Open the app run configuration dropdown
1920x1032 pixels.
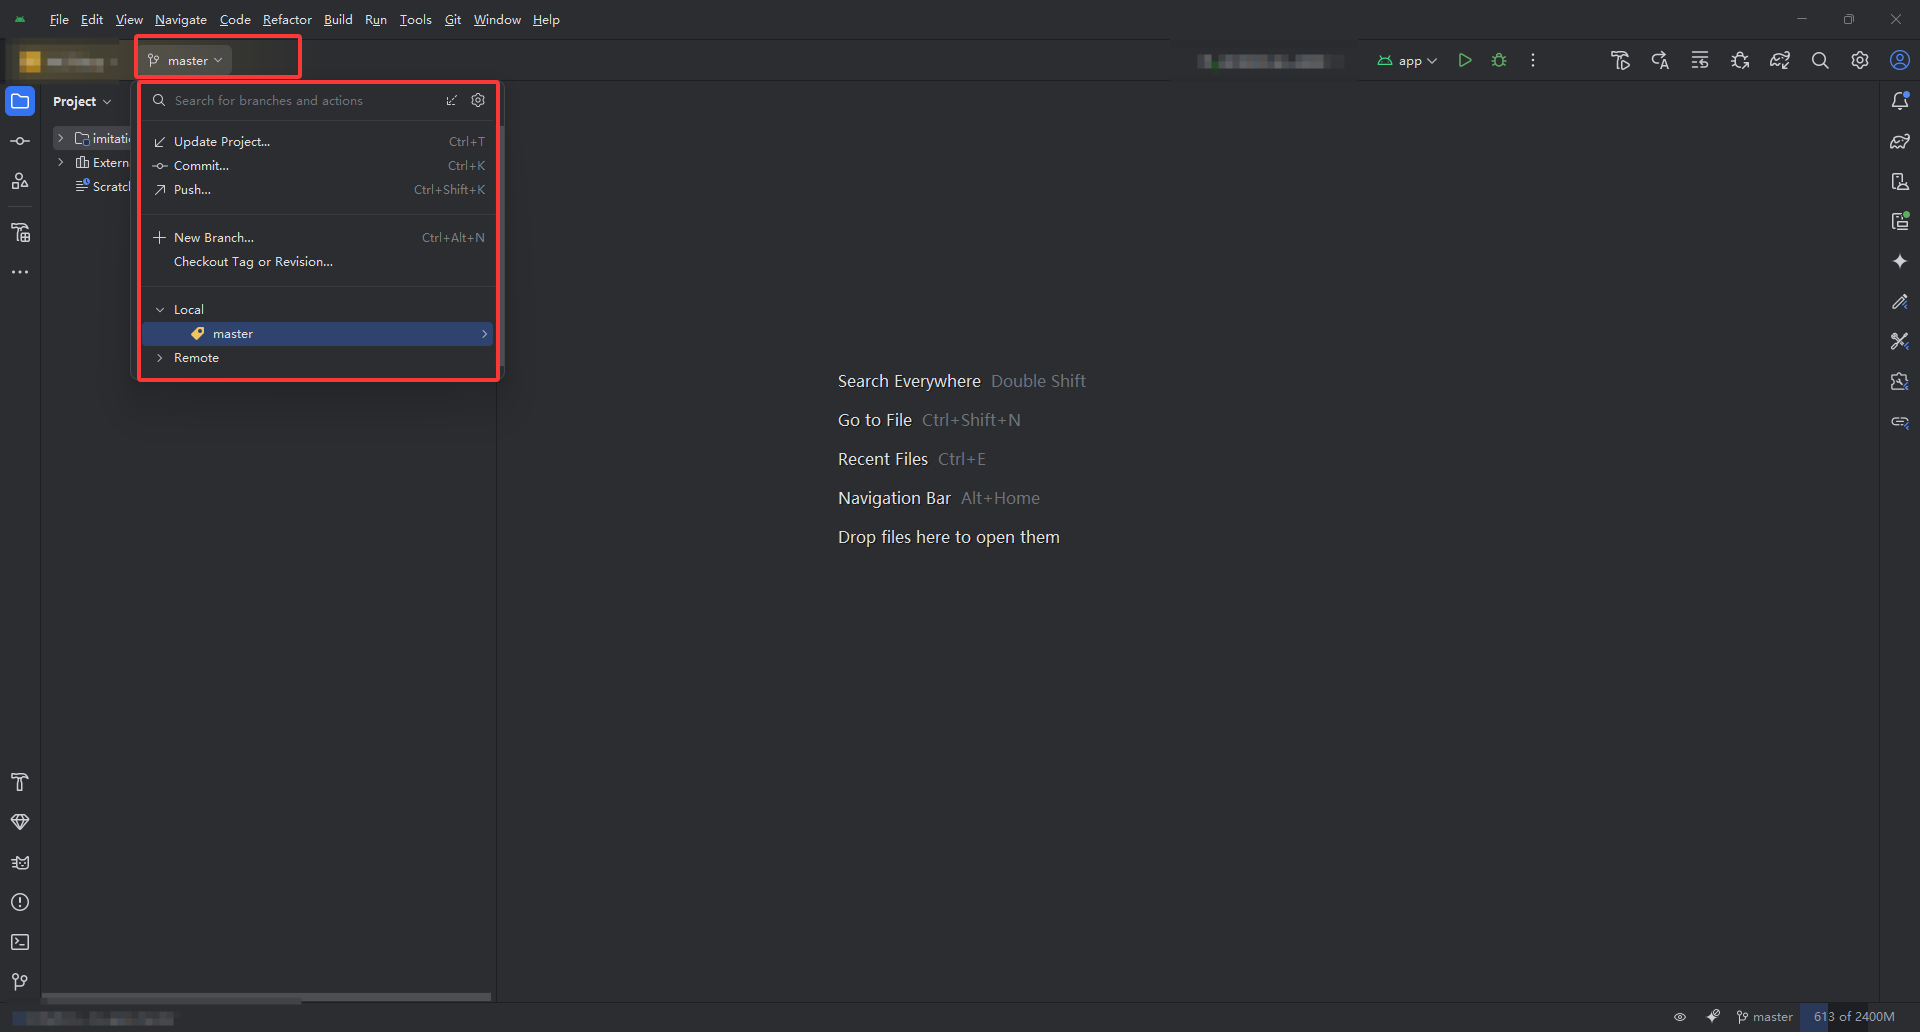click(1406, 60)
